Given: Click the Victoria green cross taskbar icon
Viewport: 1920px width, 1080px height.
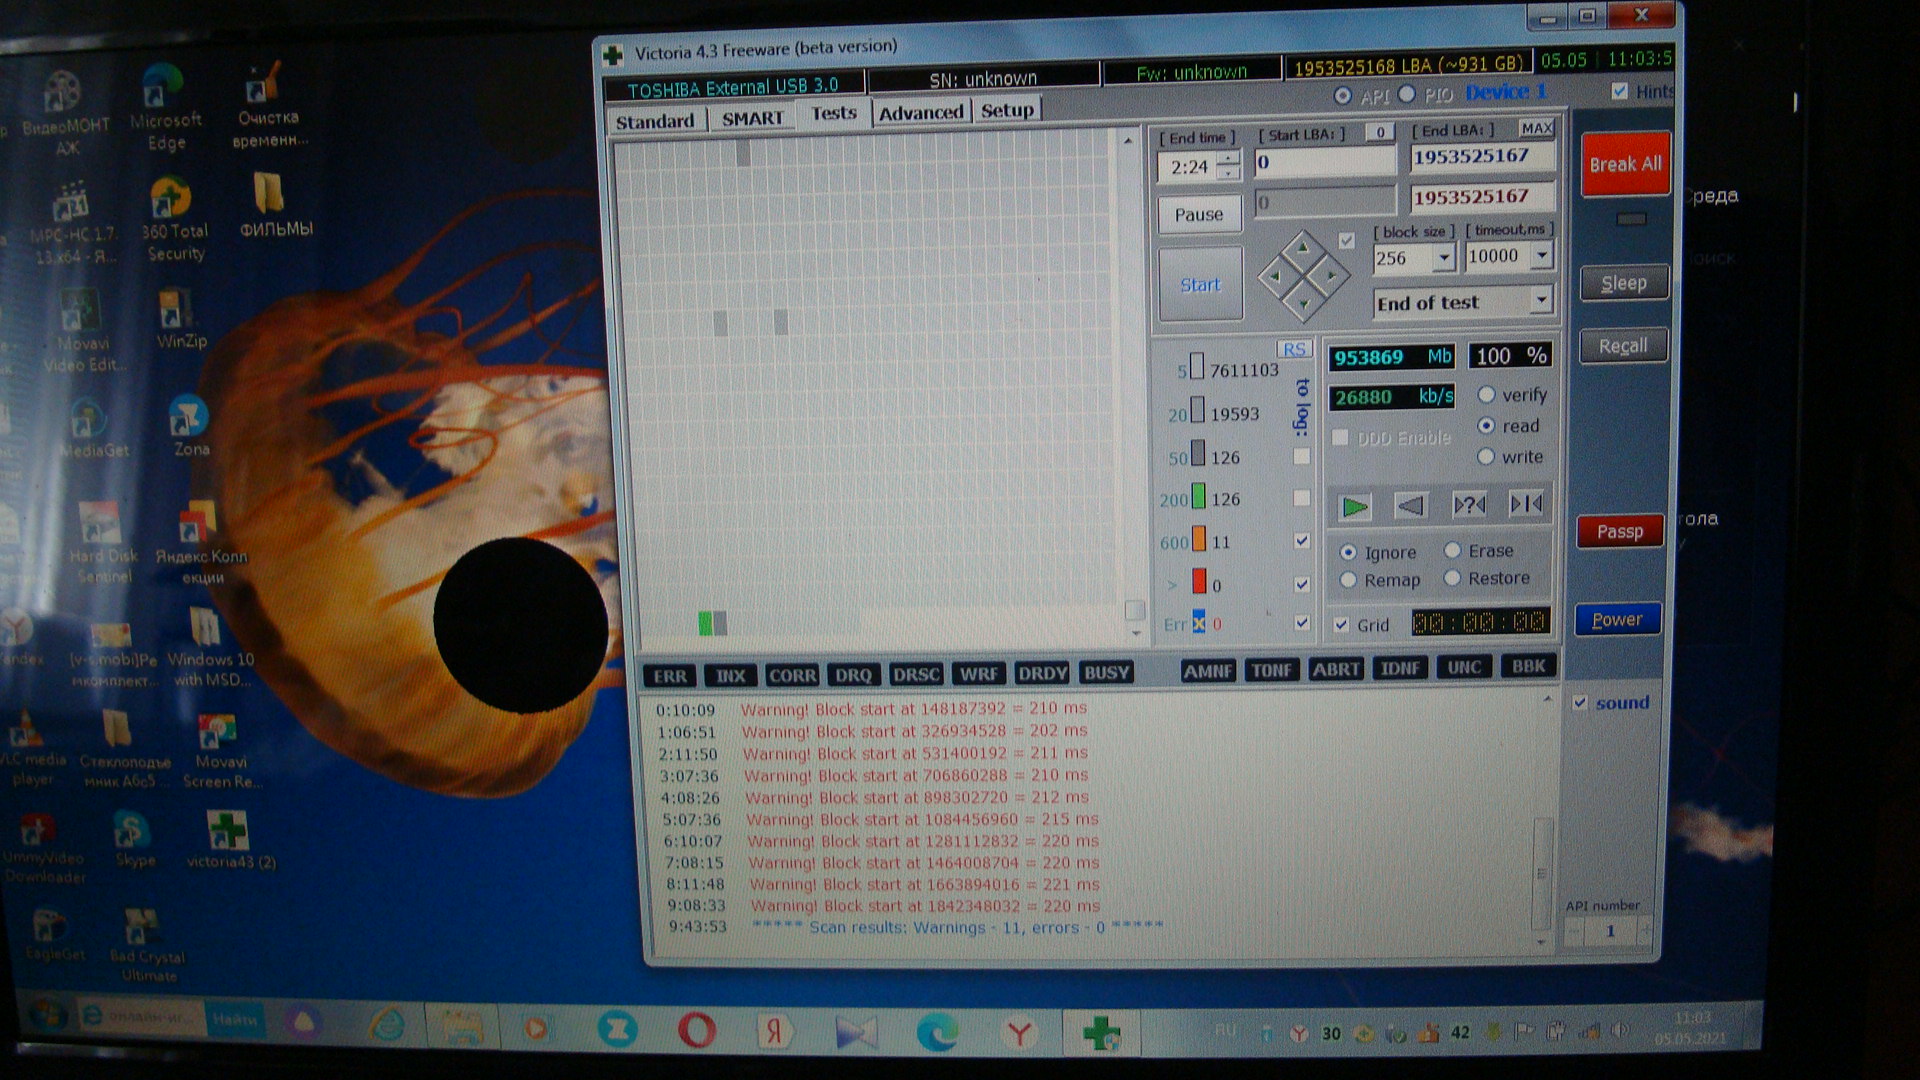Looking at the screenshot, I should [1100, 1033].
